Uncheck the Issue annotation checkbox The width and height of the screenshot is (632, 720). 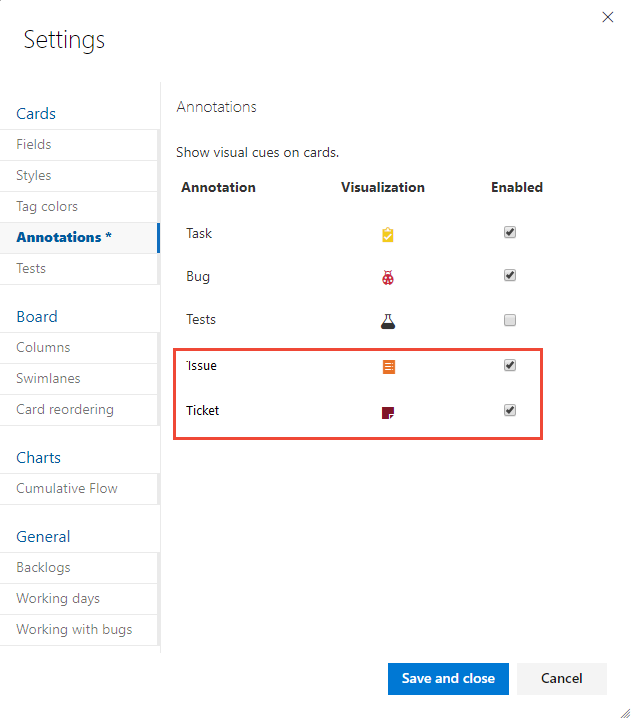click(x=510, y=365)
